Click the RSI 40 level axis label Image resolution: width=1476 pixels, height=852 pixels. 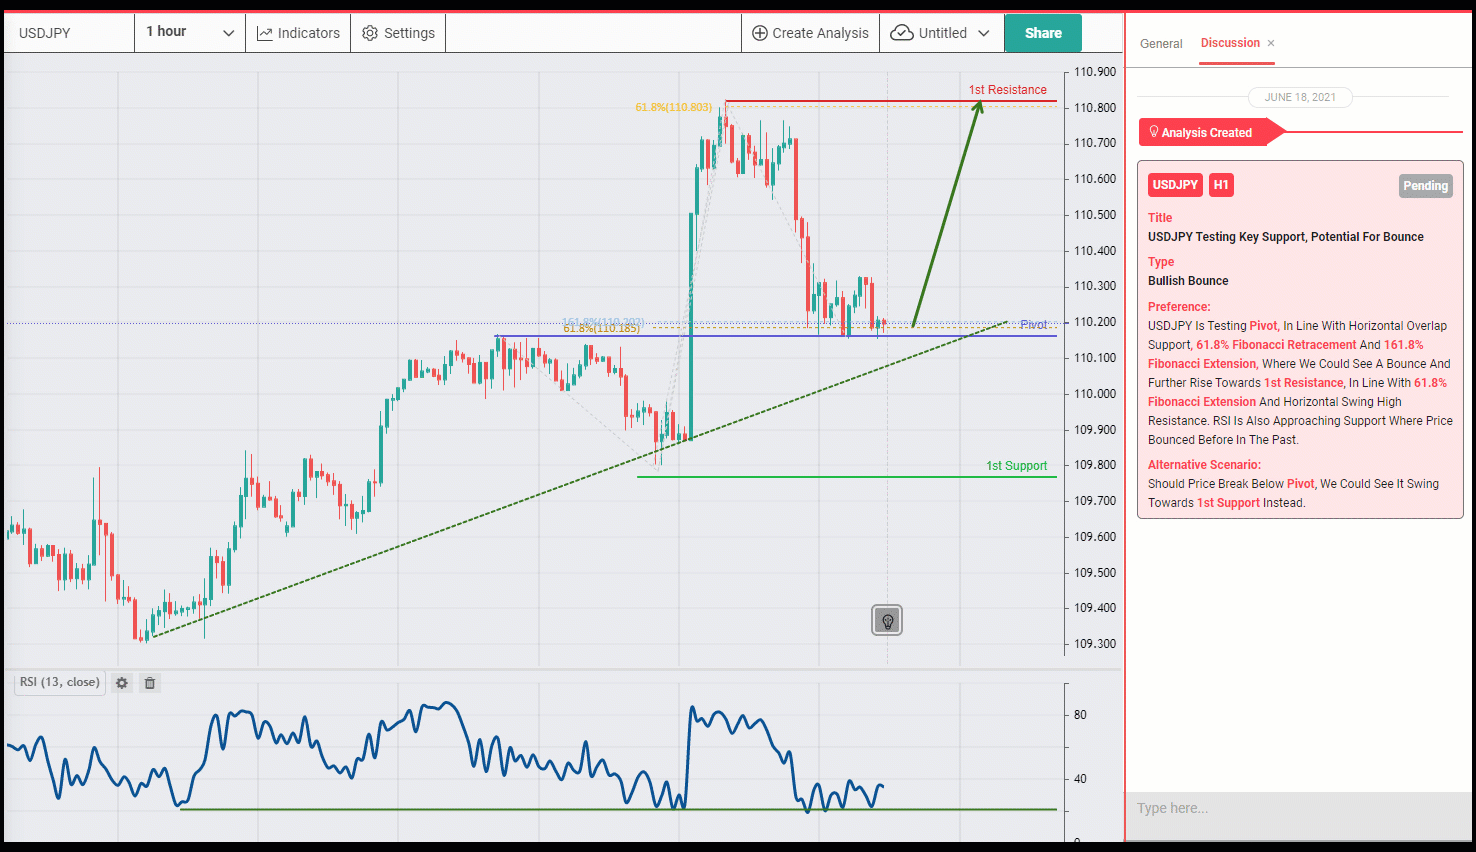pos(1080,779)
